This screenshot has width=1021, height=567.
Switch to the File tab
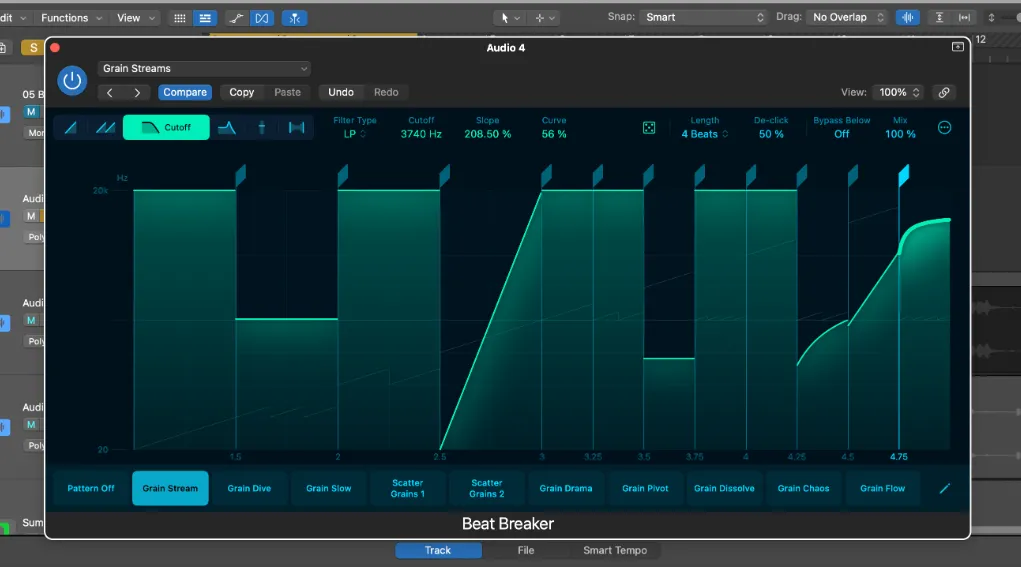[526, 550]
